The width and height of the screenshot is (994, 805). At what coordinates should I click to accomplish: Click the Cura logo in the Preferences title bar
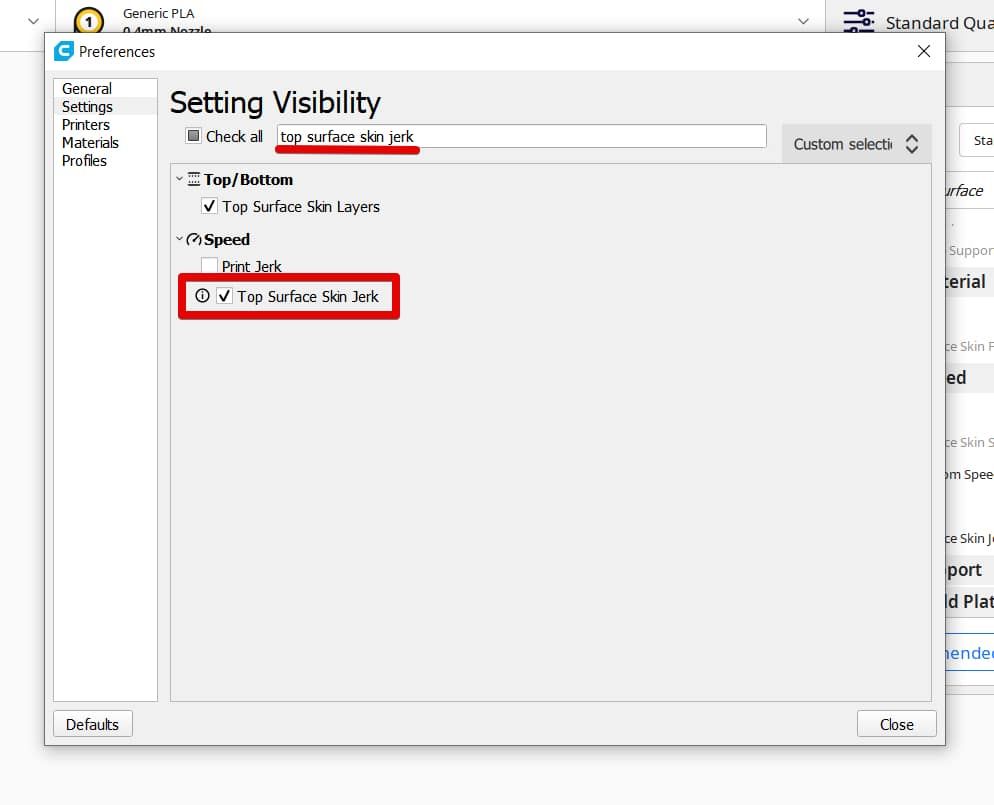pyautogui.click(x=64, y=51)
